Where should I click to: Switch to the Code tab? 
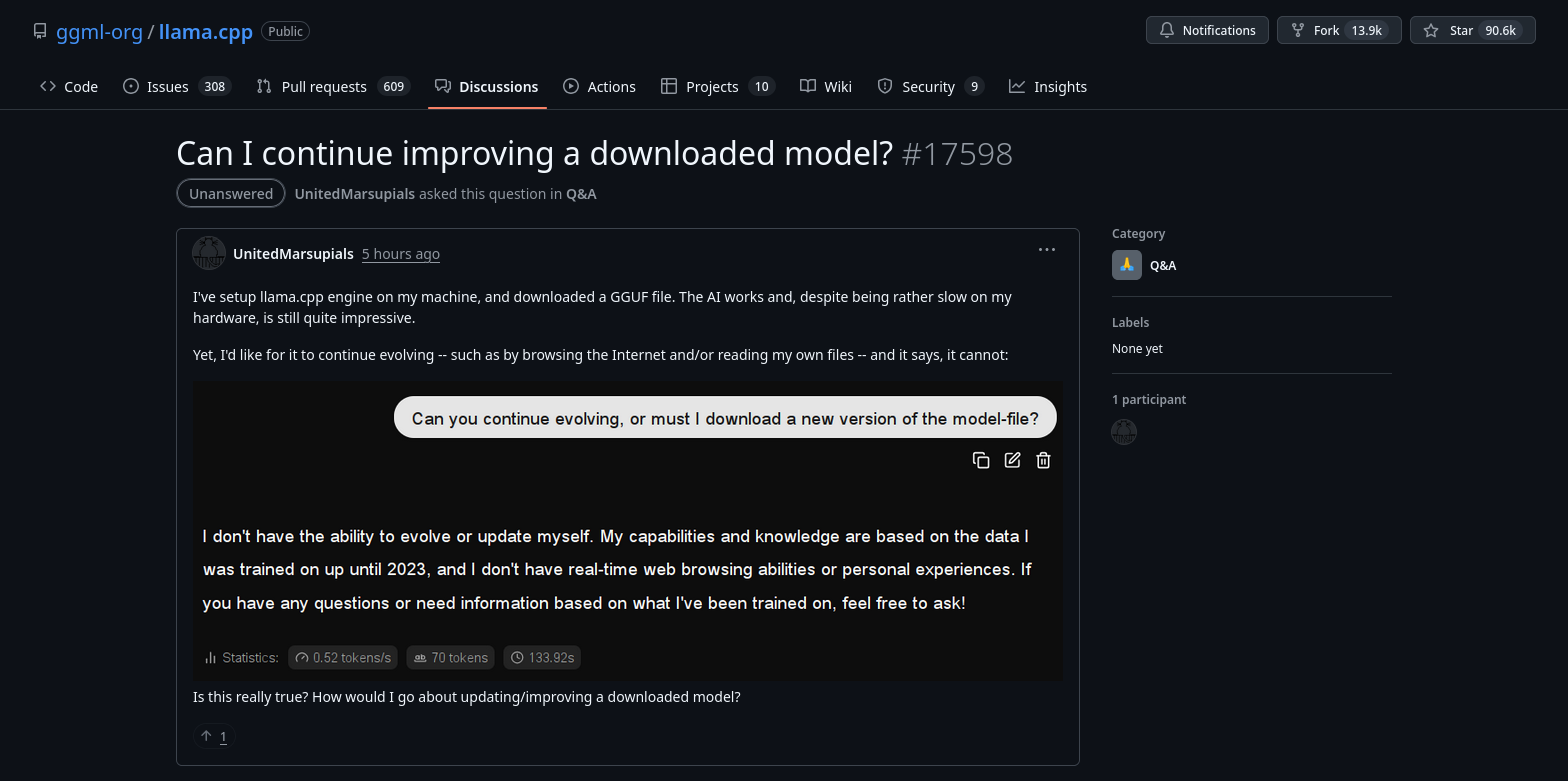tap(69, 86)
